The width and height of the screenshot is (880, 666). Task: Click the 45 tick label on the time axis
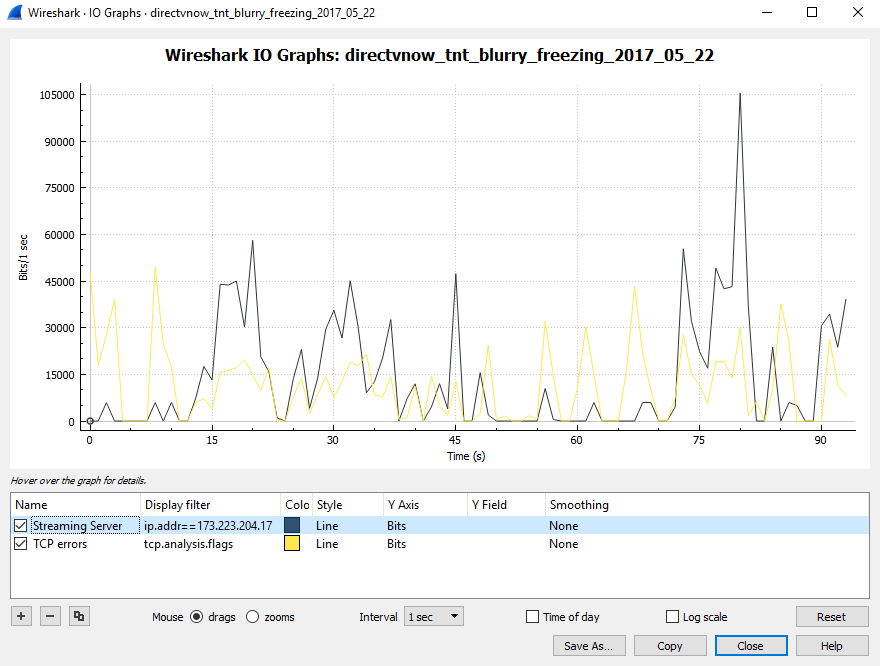pos(455,440)
